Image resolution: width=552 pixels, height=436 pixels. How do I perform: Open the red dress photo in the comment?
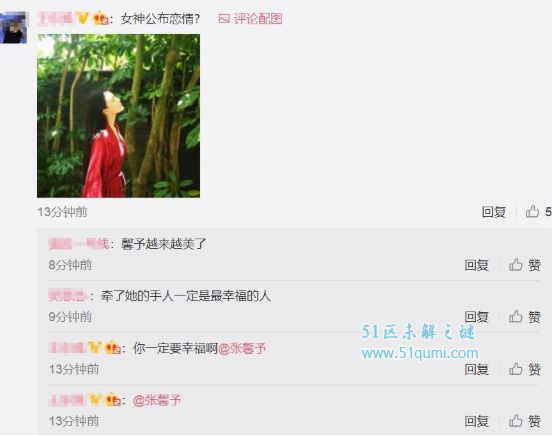(118, 116)
